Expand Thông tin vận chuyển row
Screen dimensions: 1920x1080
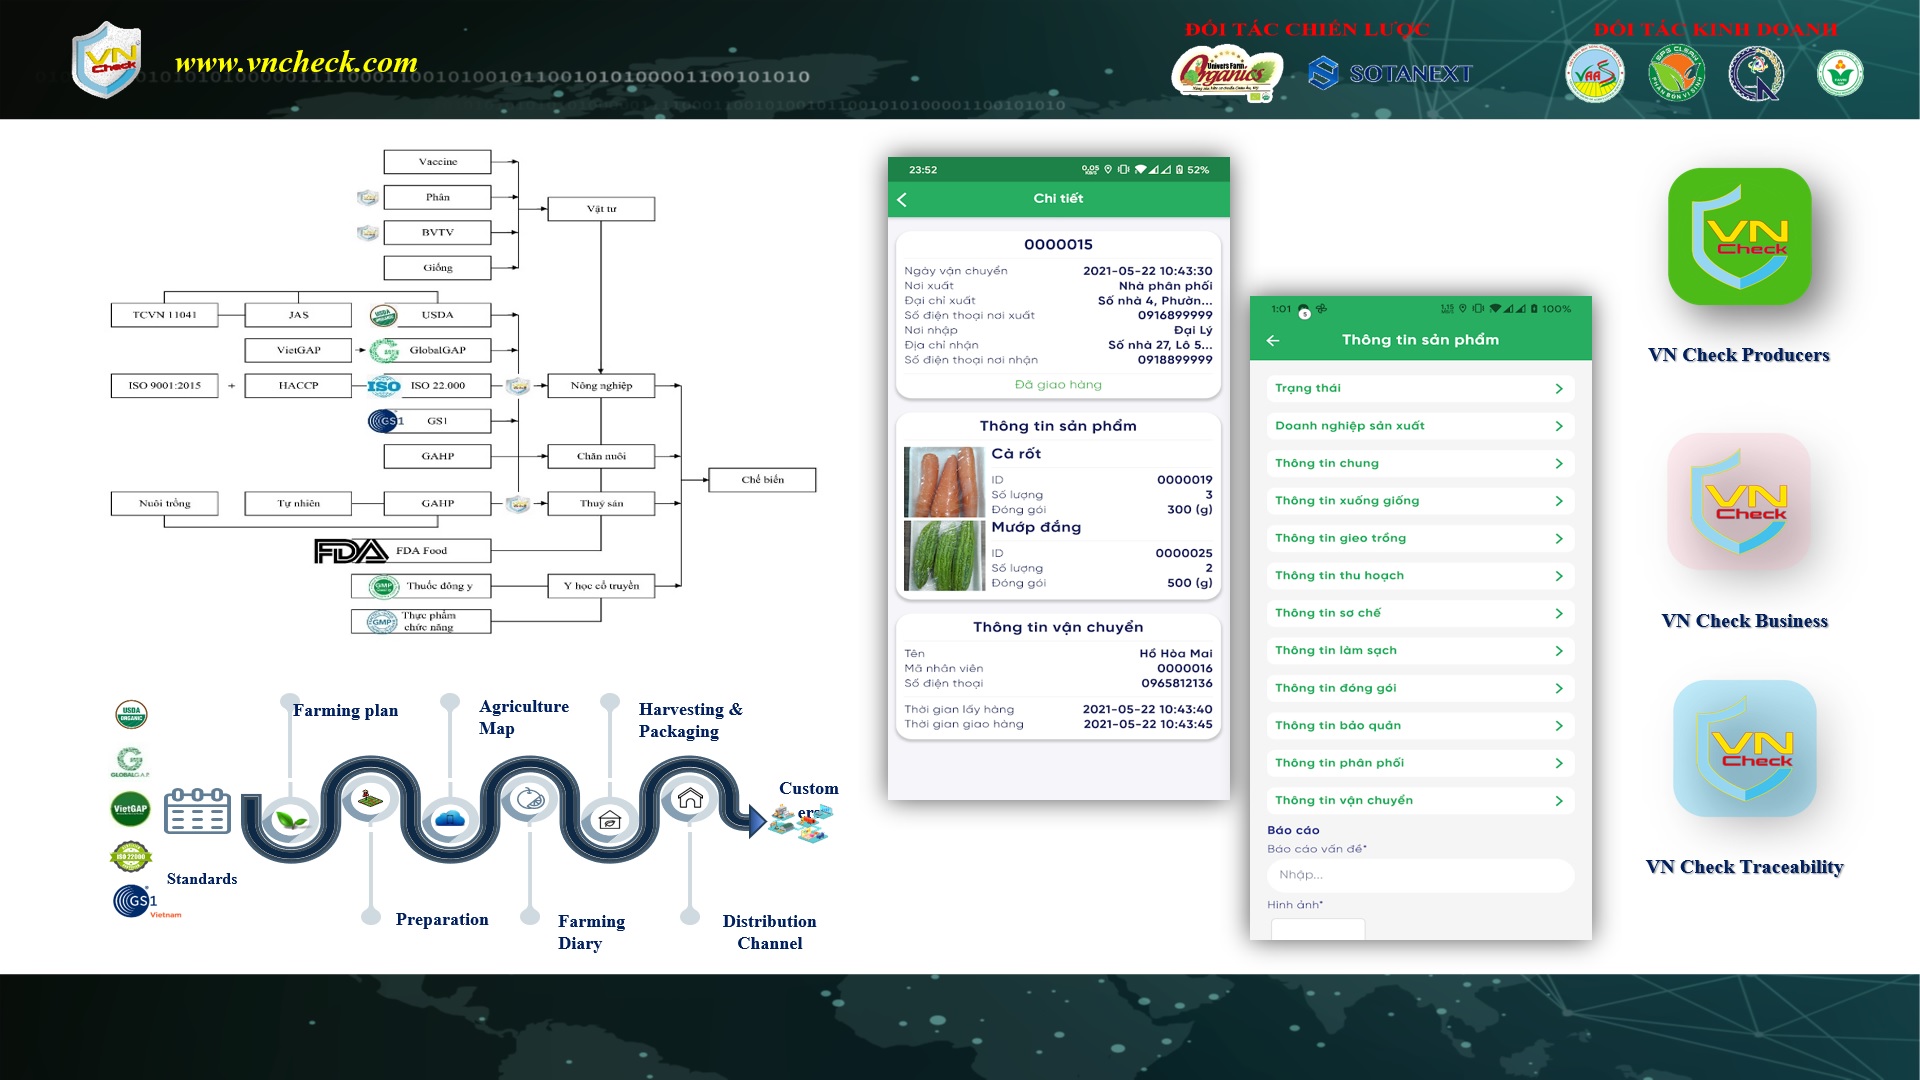(x=1420, y=801)
